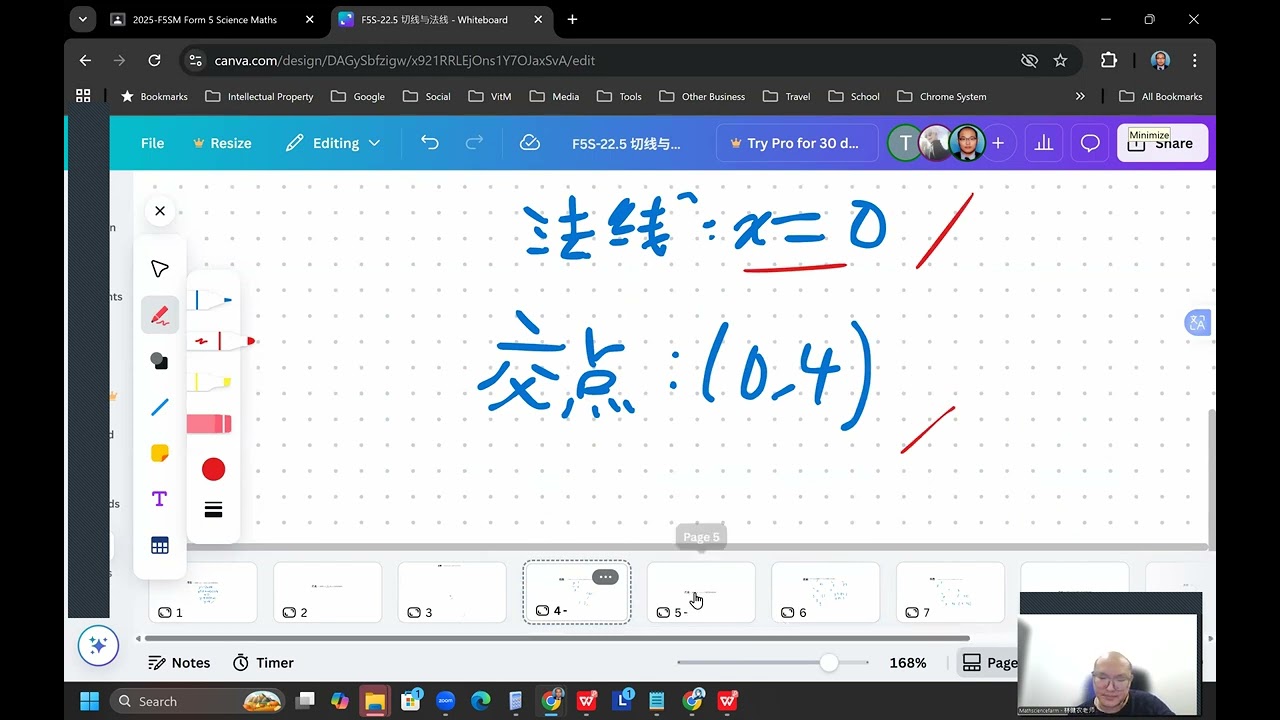Open the comments bubble icon

[x=1090, y=143]
